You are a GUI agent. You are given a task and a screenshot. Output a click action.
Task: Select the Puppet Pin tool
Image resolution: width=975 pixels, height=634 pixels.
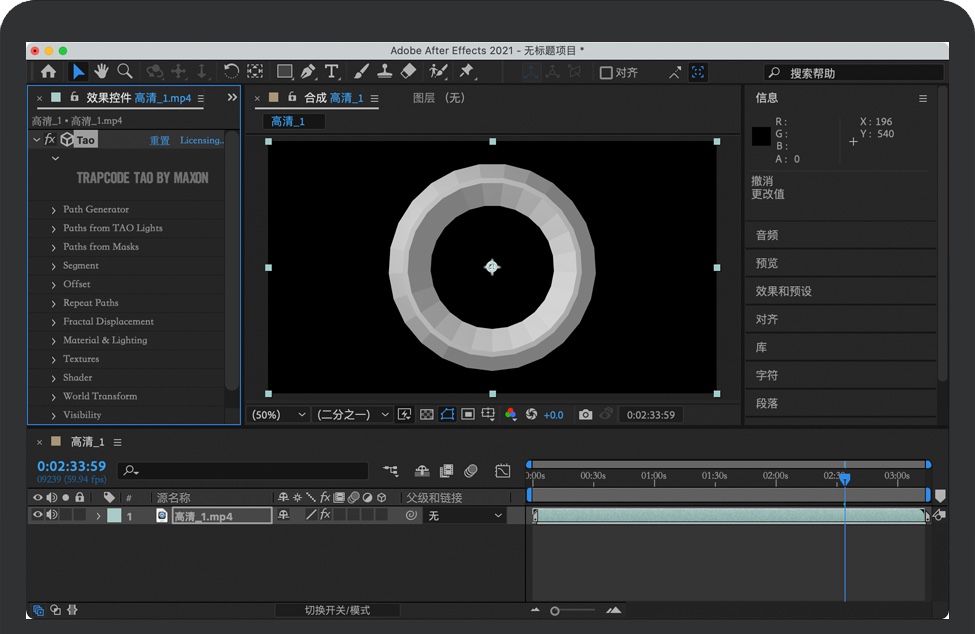tap(466, 71)
